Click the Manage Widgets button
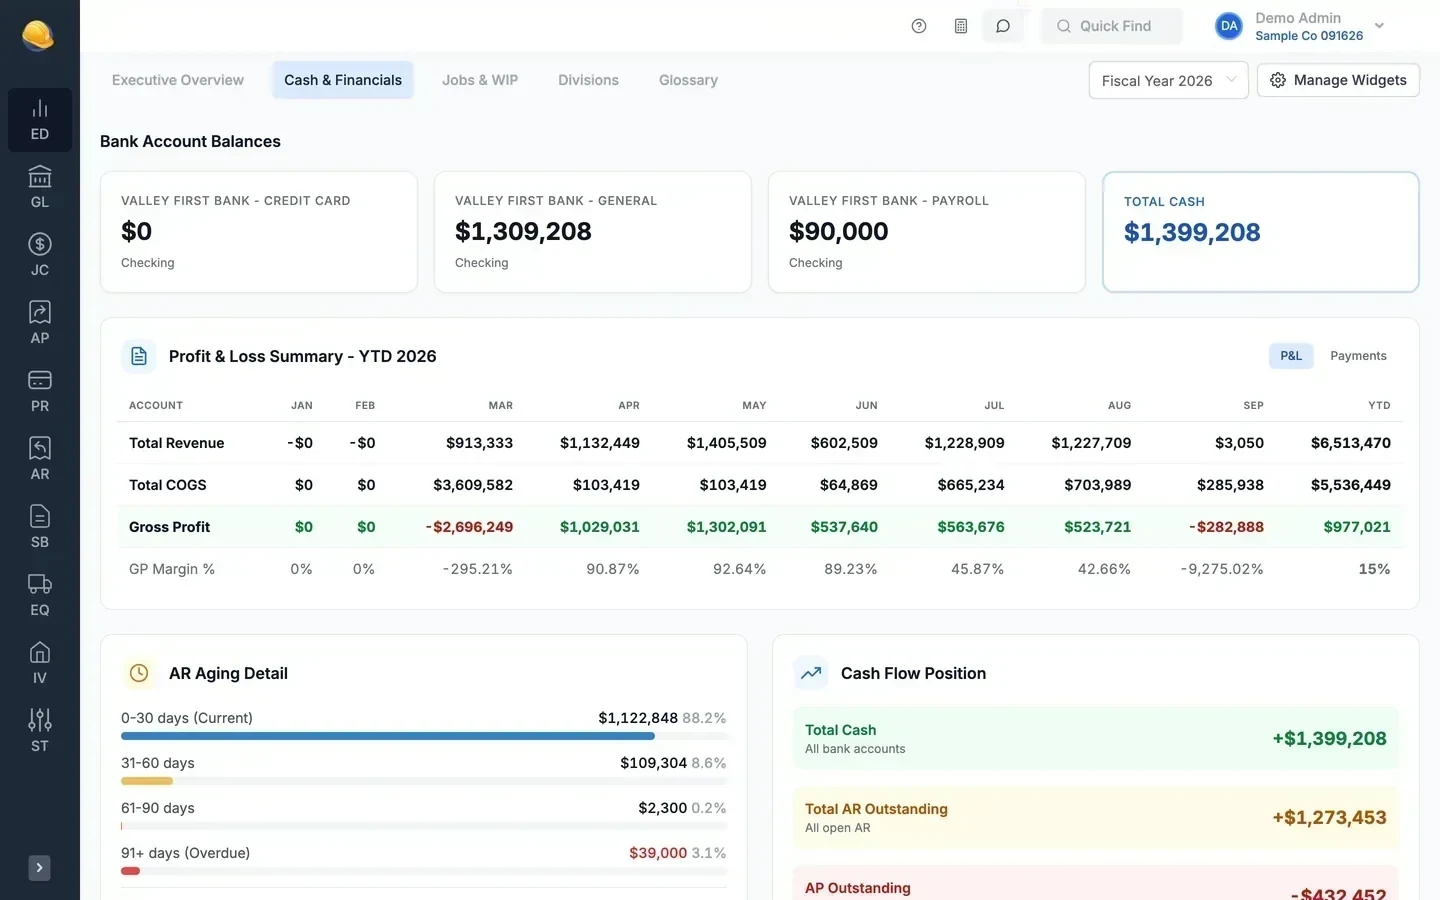The image size is (1440, 900). (x=1338, y=80)
